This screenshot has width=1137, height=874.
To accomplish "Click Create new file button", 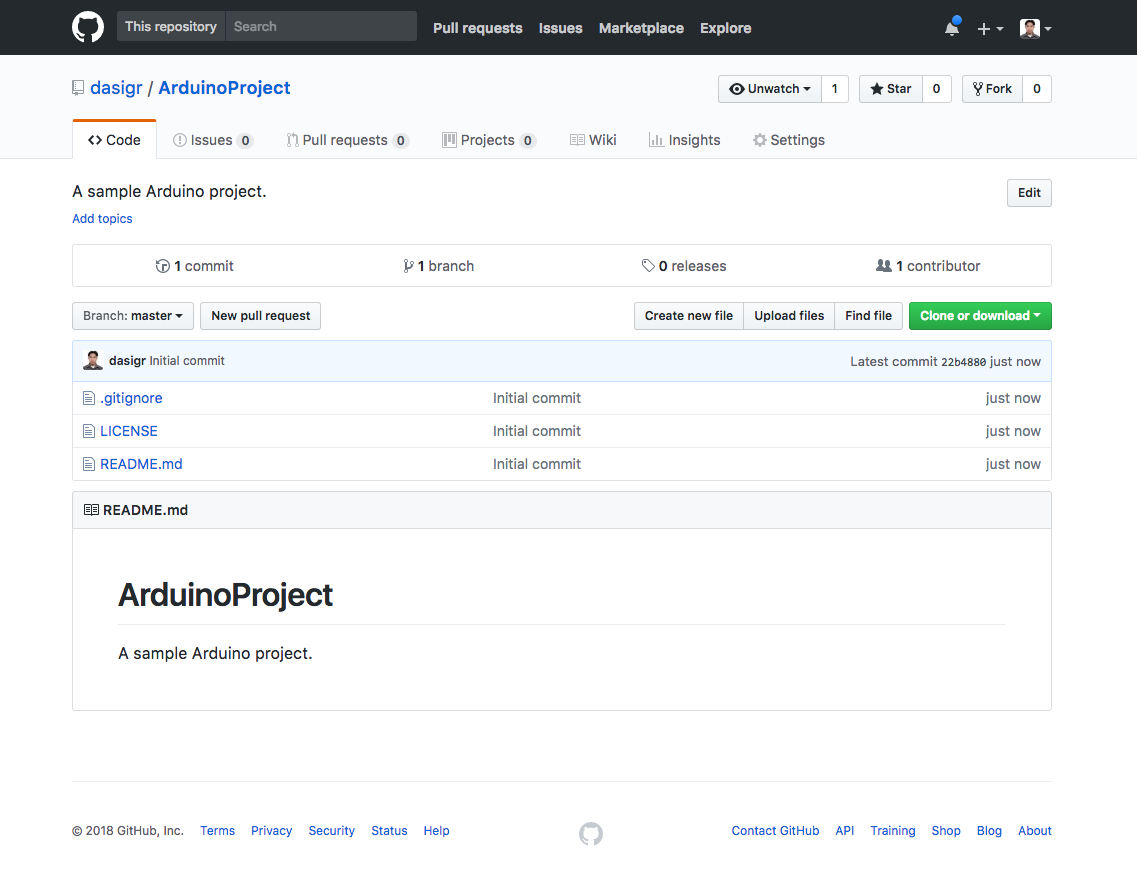I will pos(689,316).
